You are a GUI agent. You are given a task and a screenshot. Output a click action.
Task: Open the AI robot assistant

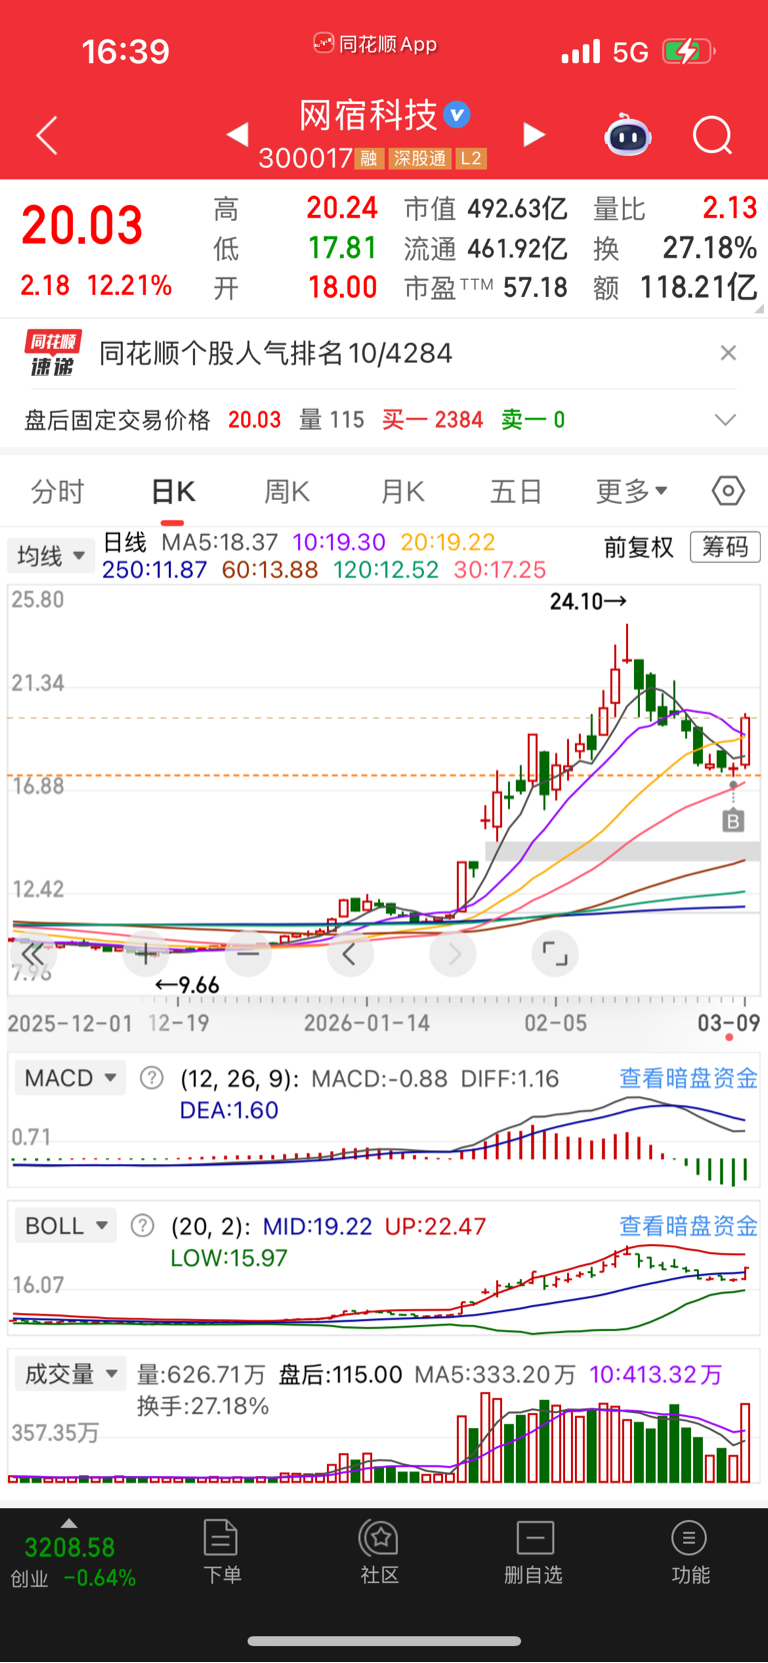pos(628,135)
